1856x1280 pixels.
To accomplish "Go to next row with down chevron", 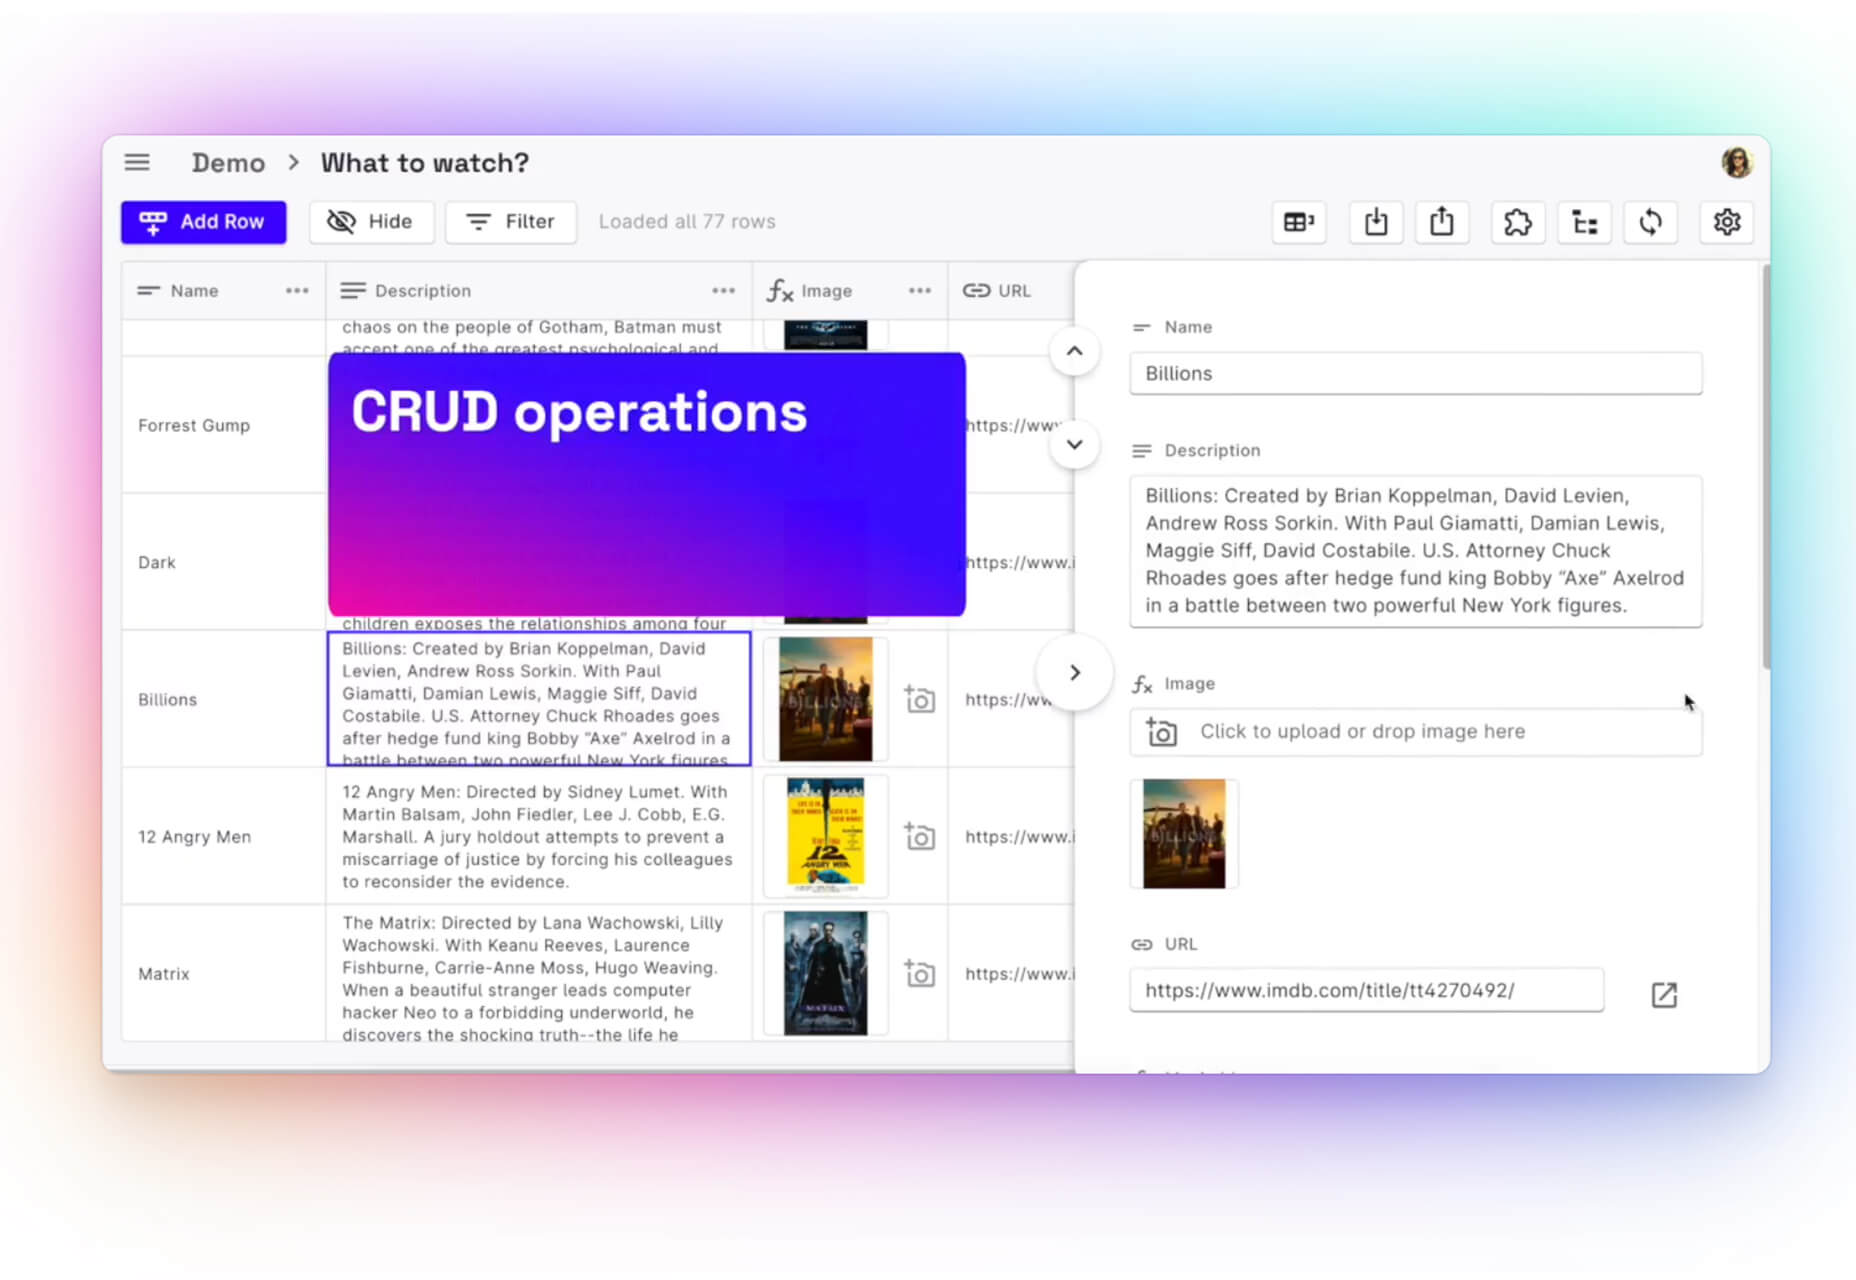I will (1074, 444).
